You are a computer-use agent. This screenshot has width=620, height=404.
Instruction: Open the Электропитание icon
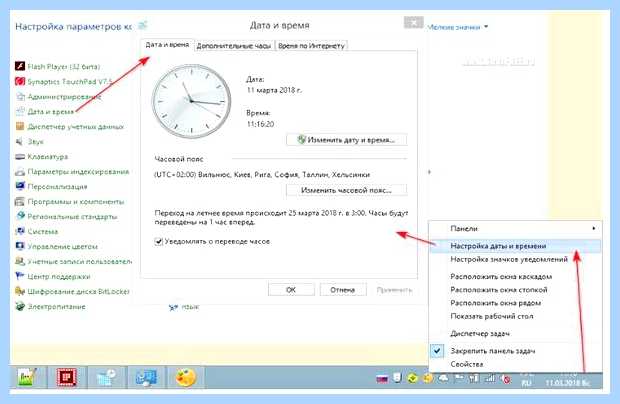[x=20, y=306]
